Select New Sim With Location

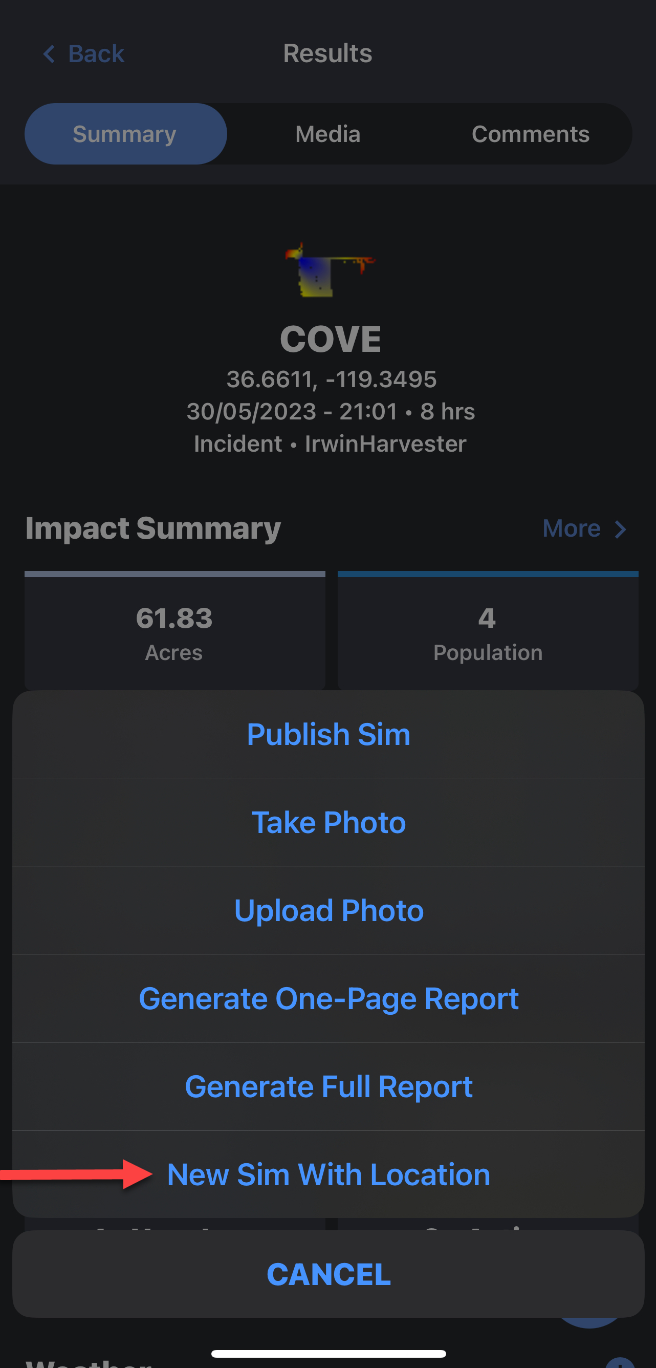tap(328, 1175)
